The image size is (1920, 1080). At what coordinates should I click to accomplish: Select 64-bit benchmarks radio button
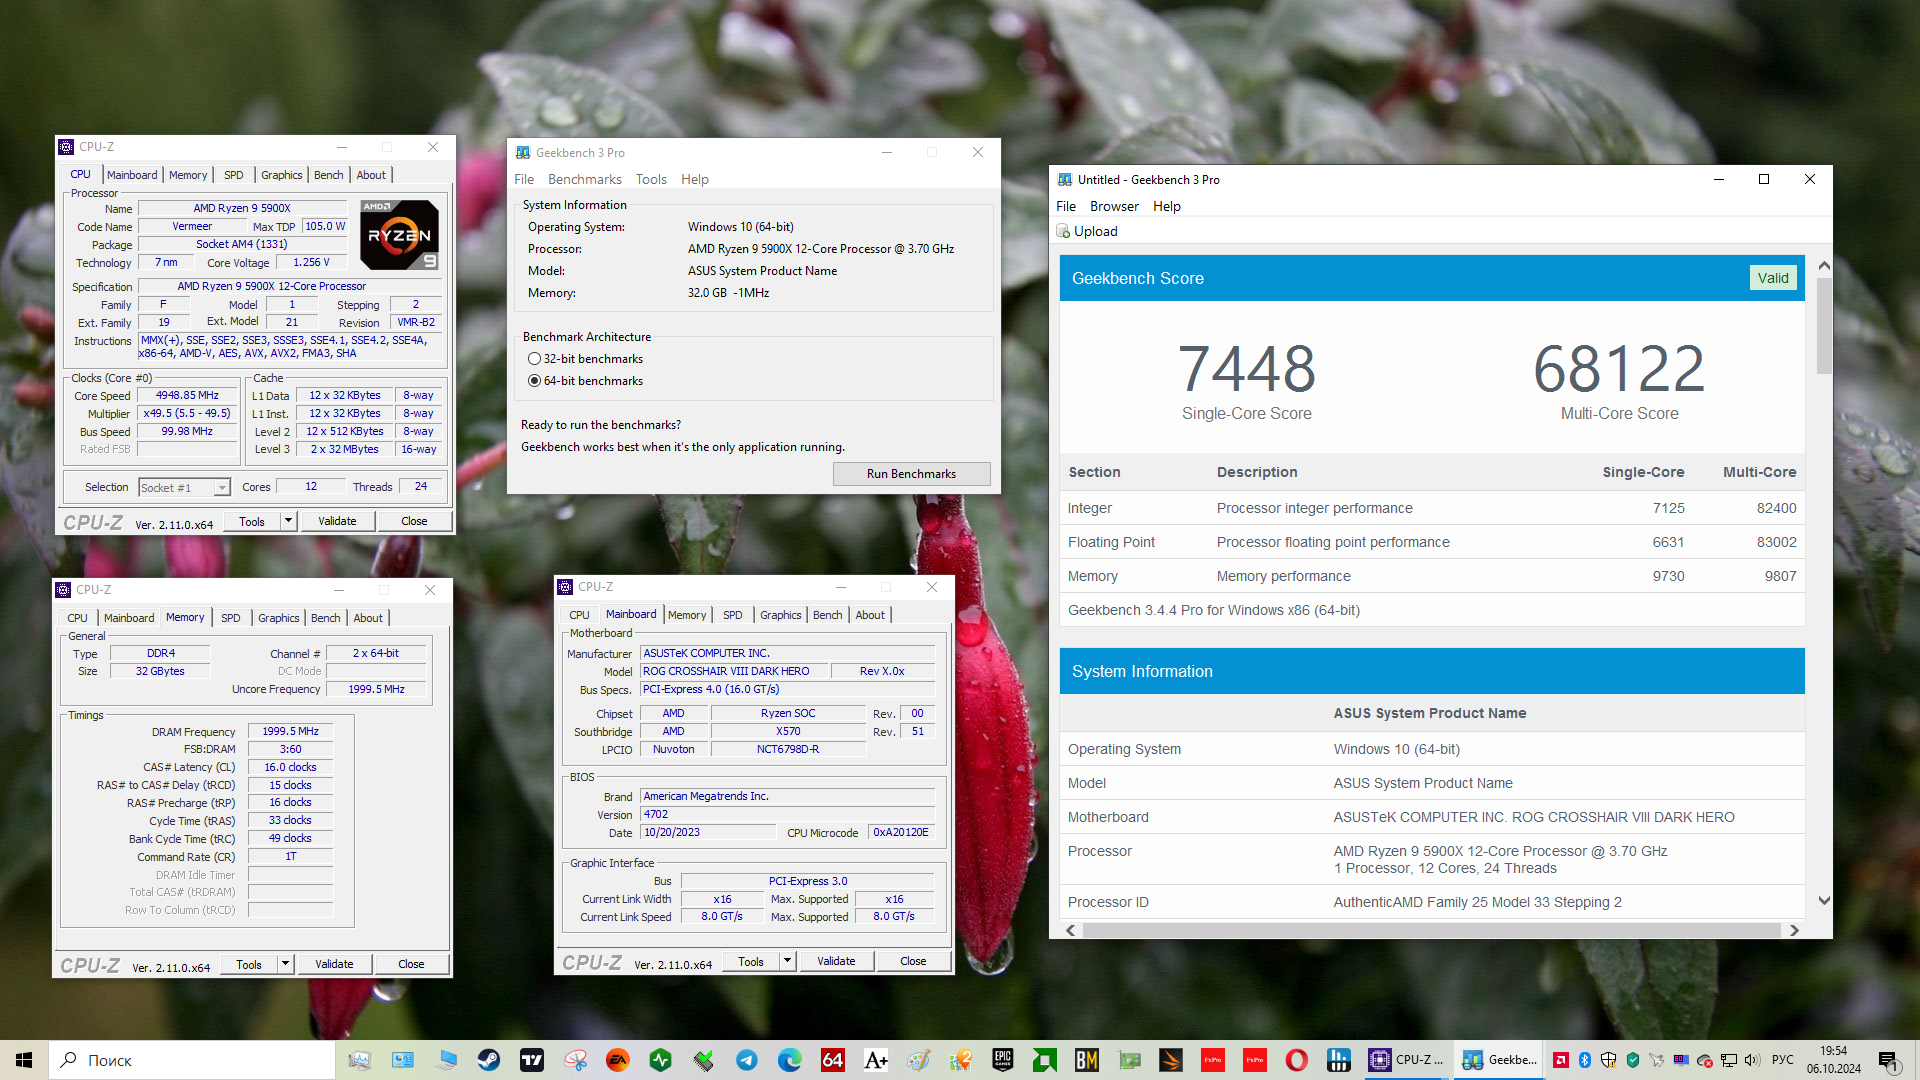534,381
